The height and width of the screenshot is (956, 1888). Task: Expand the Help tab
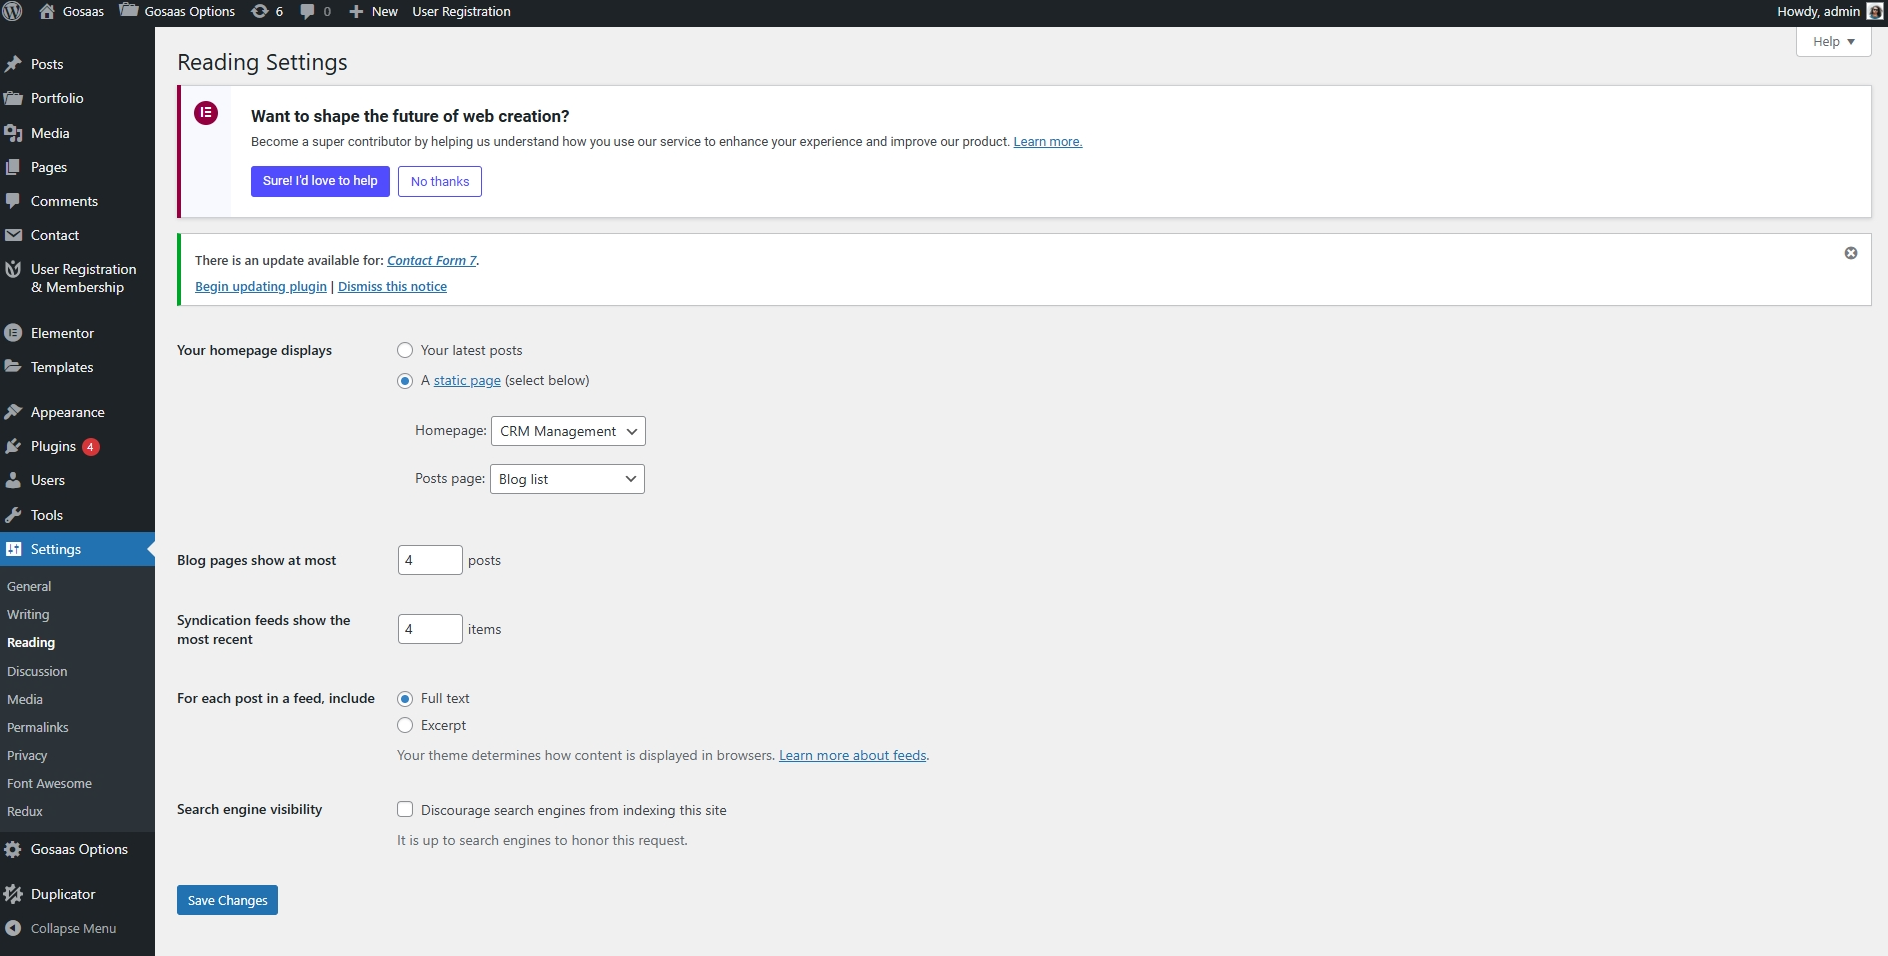[x=1833, y=42]
